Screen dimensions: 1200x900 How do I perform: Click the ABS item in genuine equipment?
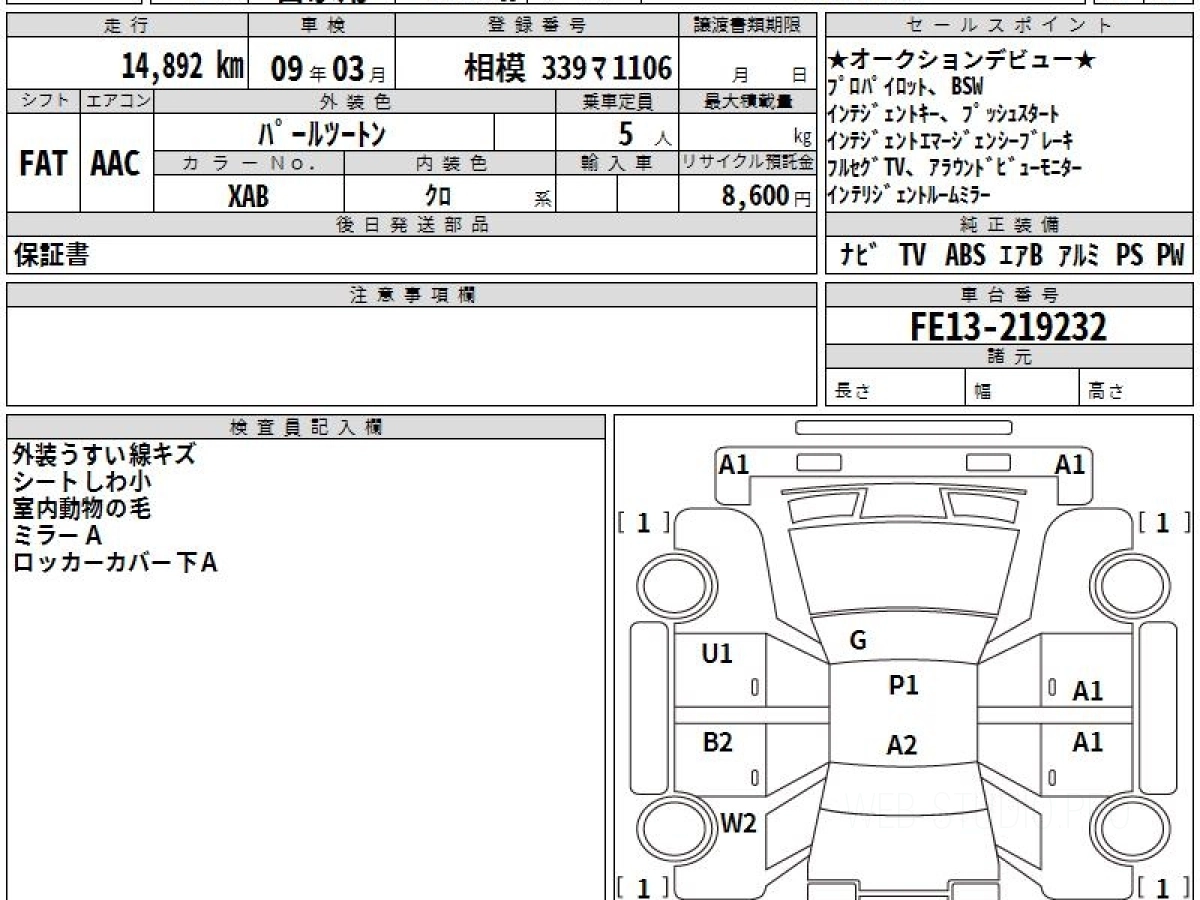point(964,256)
